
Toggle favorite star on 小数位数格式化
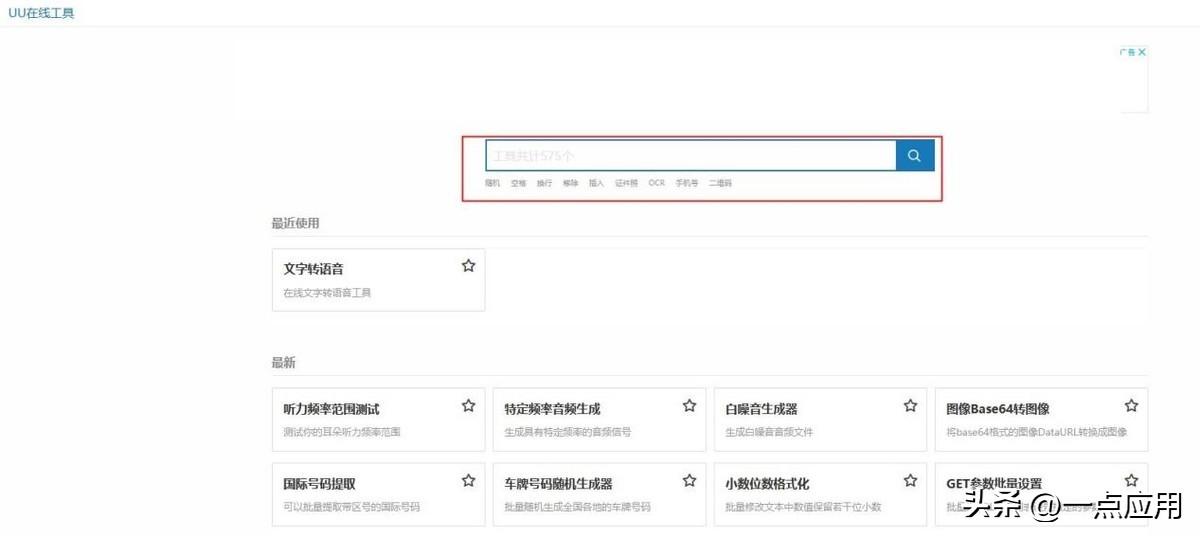click(x=910, y=481)
